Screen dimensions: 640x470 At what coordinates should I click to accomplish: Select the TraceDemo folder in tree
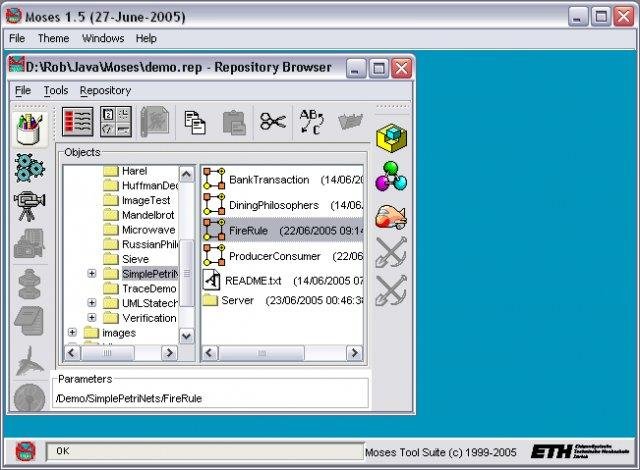click(x=140, y=288)
